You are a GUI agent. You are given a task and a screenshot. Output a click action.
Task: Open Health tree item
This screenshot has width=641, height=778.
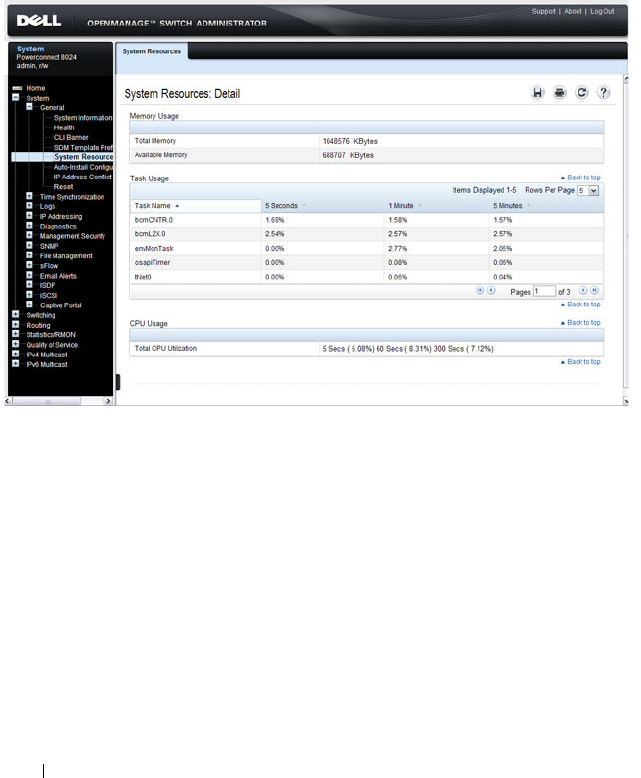64,128
